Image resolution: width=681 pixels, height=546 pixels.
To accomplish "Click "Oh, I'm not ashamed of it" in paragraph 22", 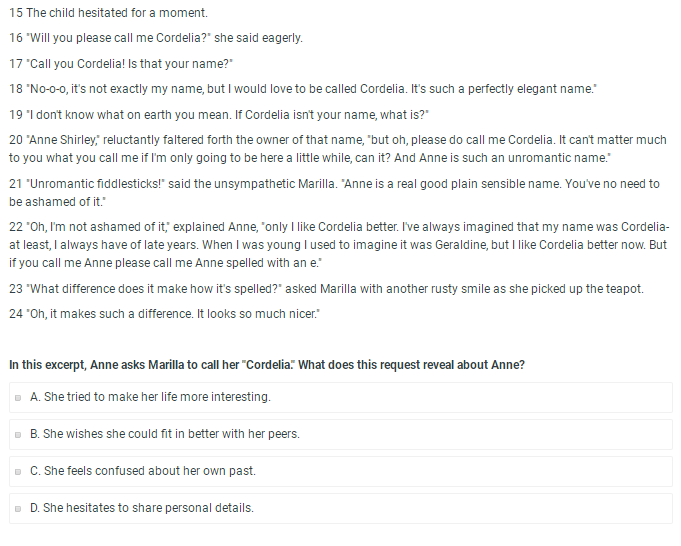I will coord(97,227).
